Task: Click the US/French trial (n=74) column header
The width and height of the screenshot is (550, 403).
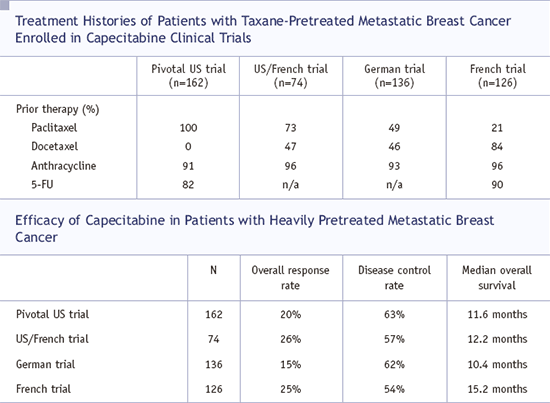Action: pyautogui.click(x=291, y=76)
